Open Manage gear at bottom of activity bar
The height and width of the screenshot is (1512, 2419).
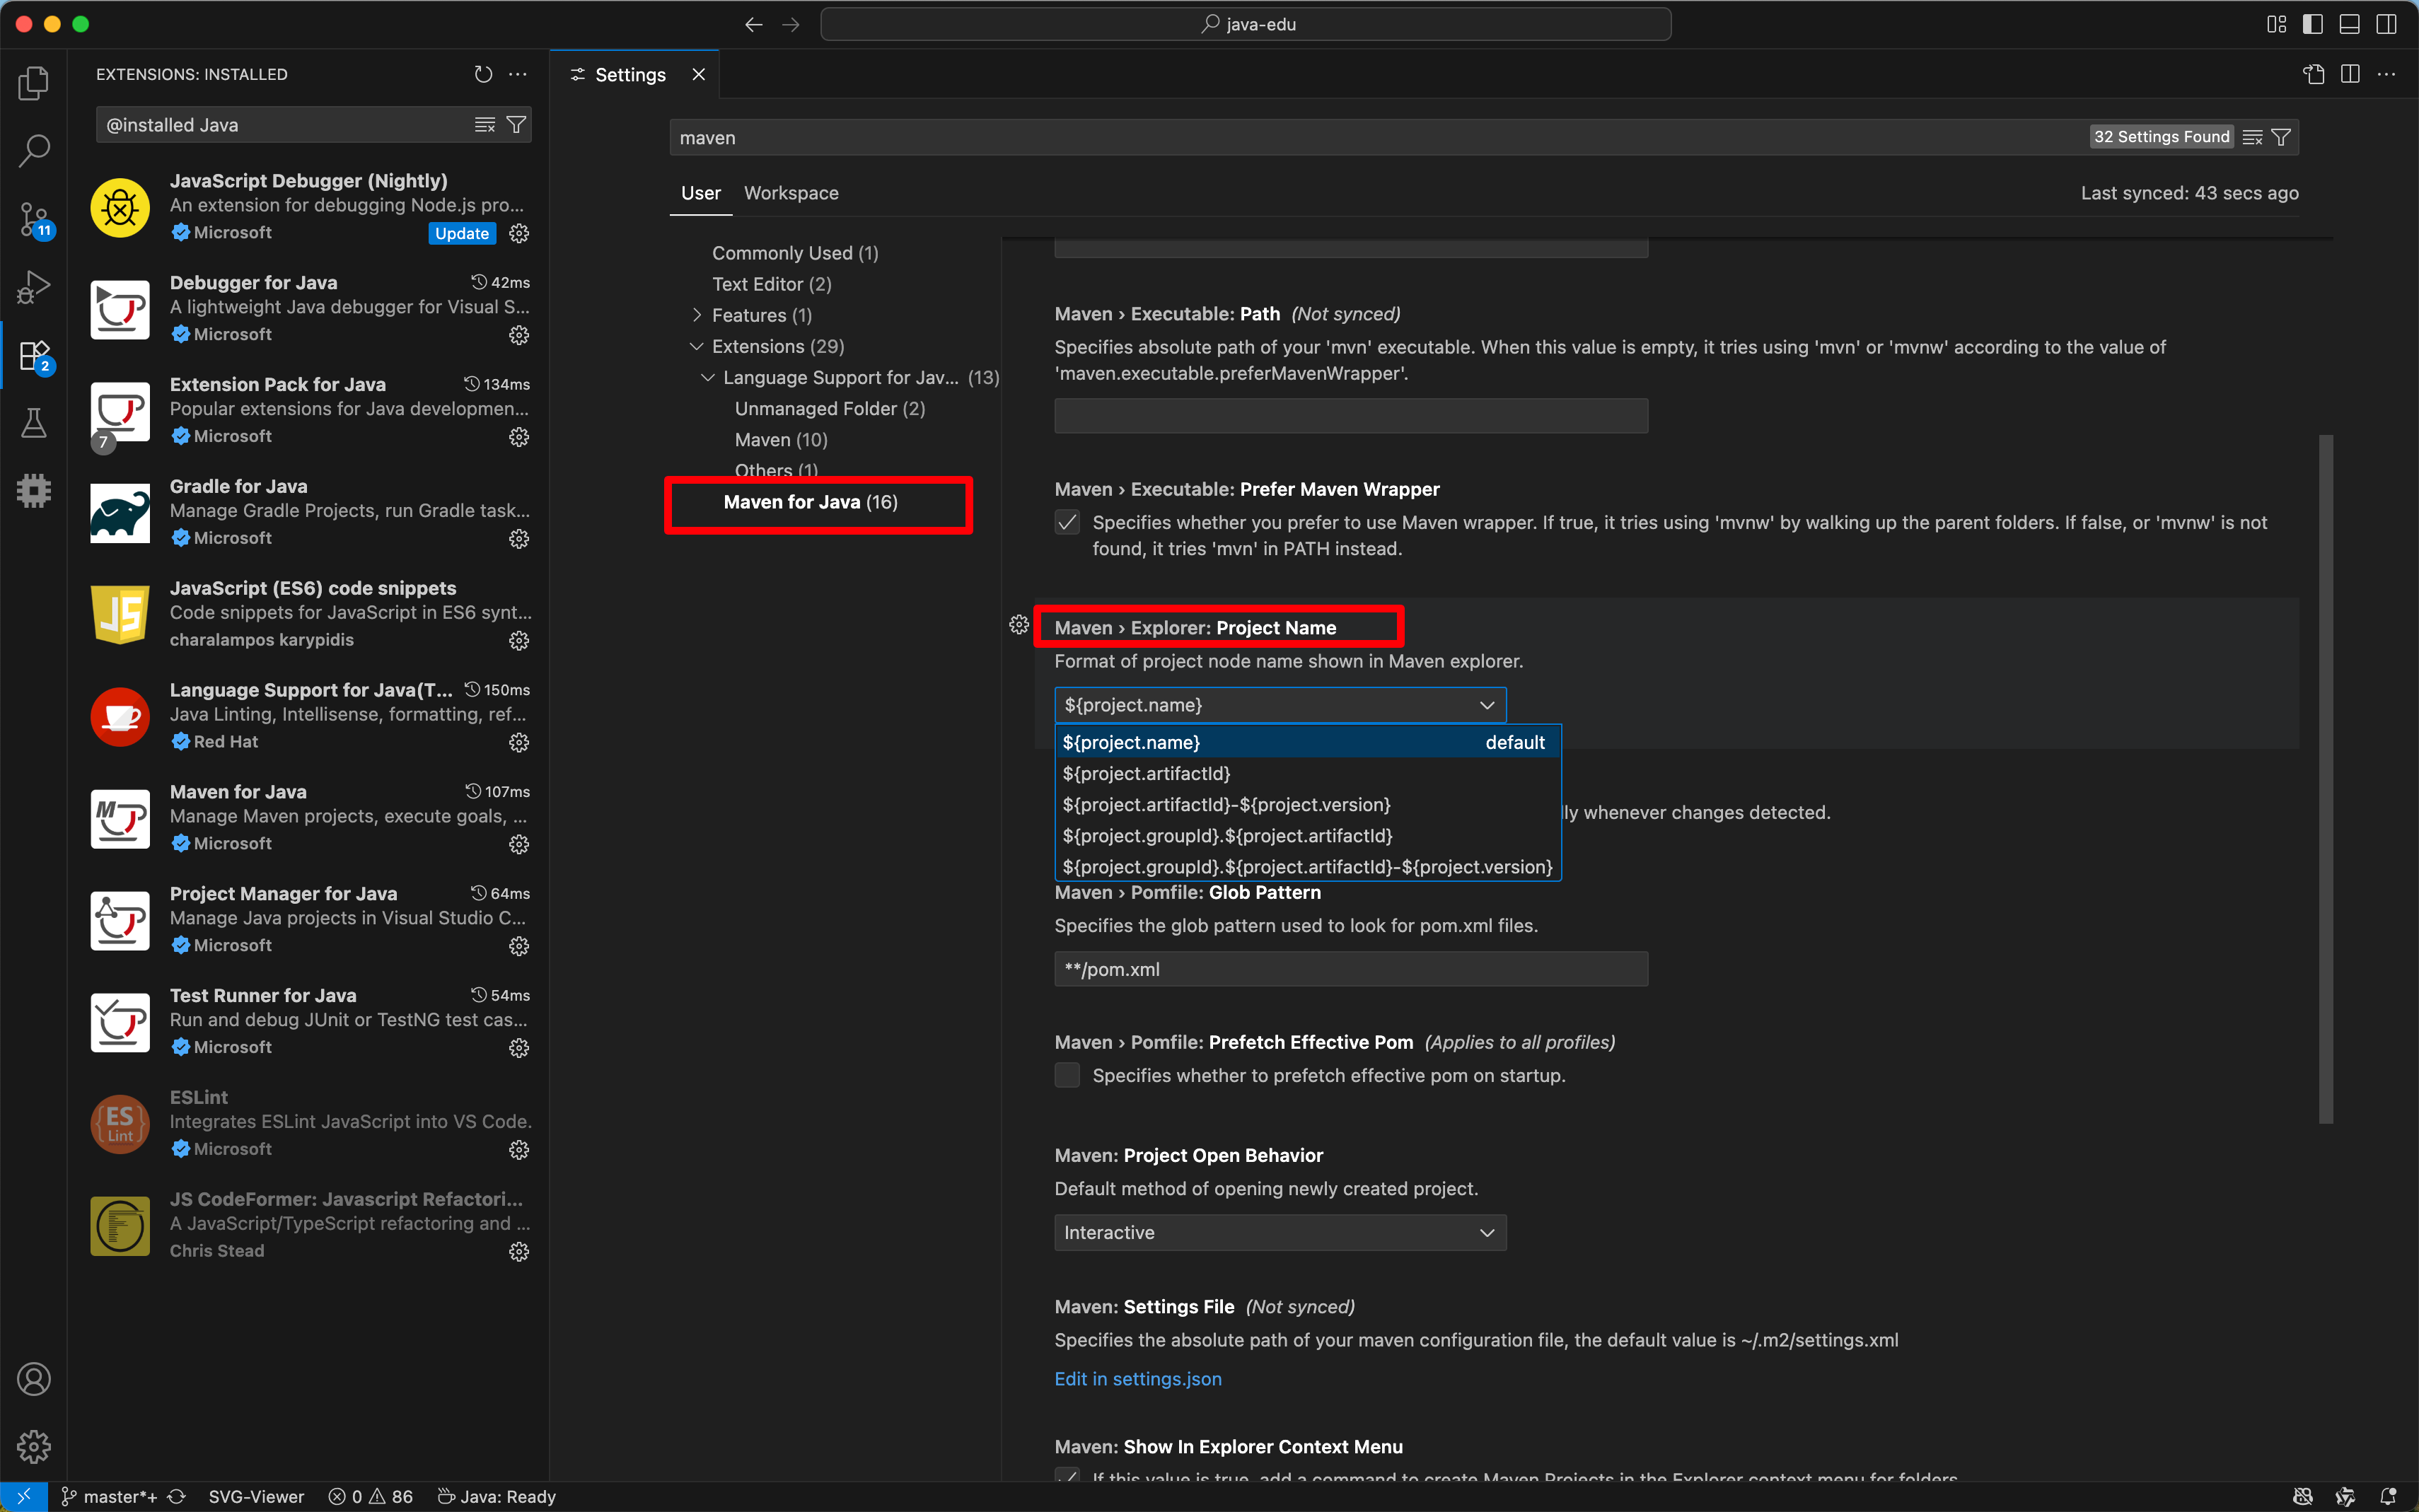coord(34,1446)
